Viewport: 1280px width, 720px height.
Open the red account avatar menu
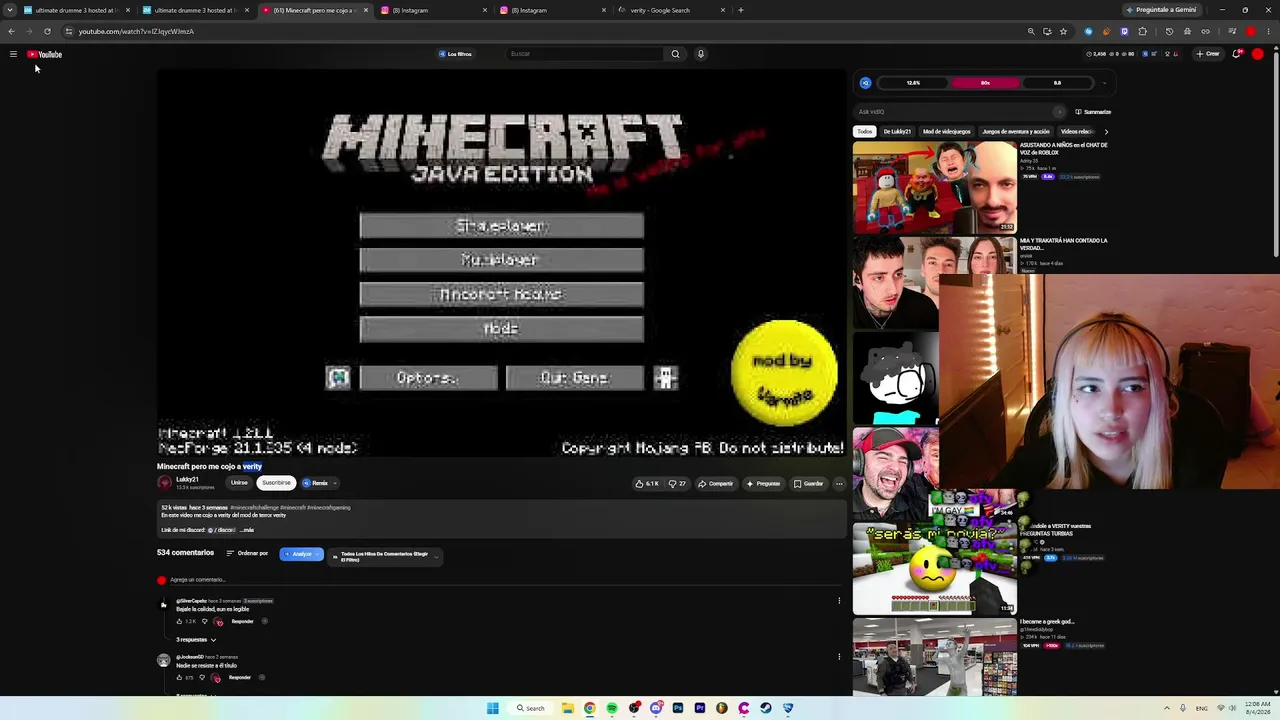1258,54
